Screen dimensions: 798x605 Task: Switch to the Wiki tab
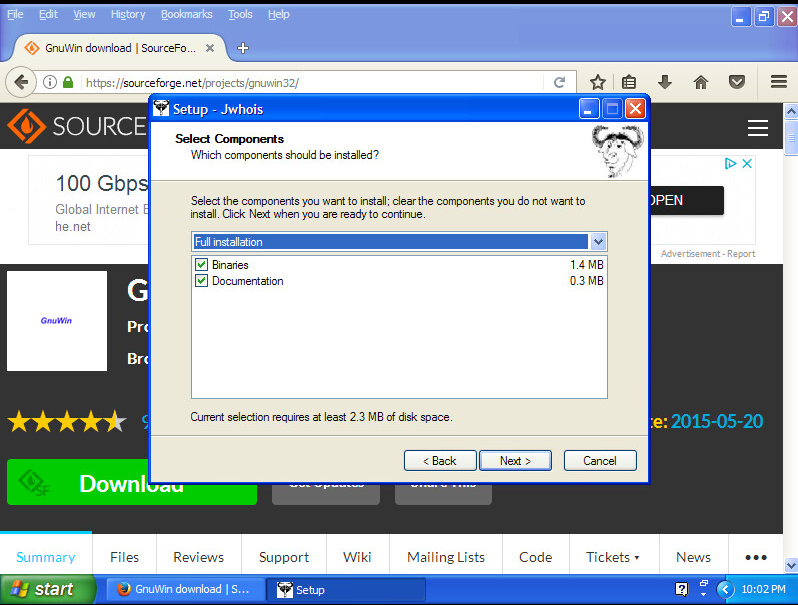357,557
